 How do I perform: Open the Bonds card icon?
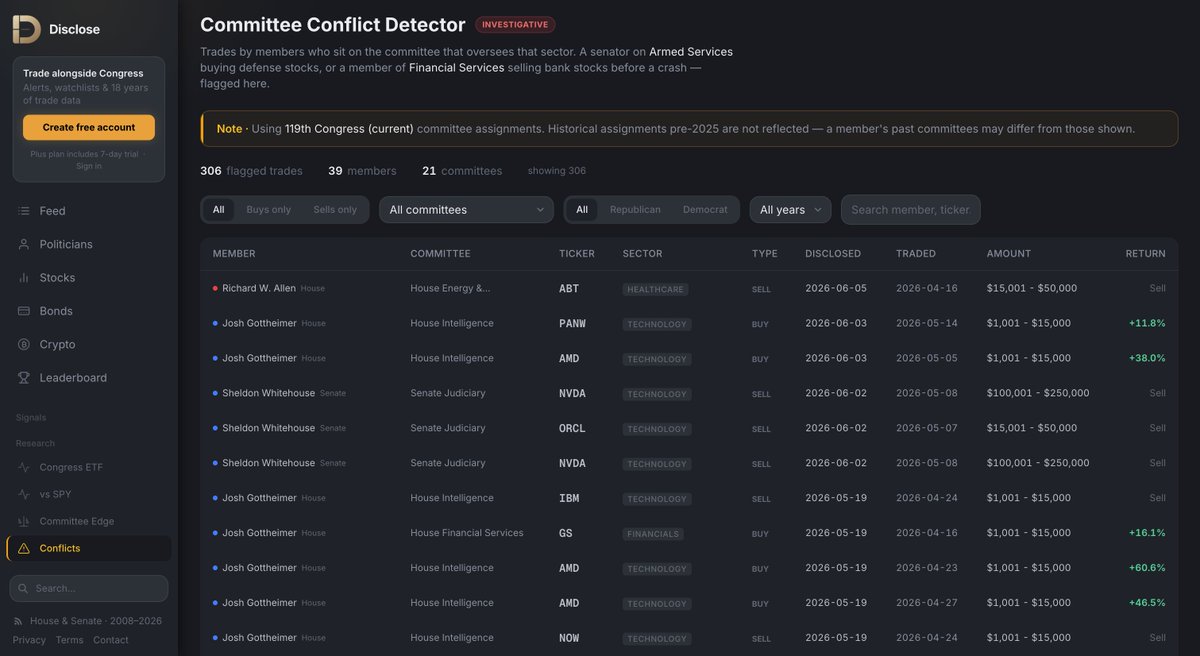[x=24, y=311]
